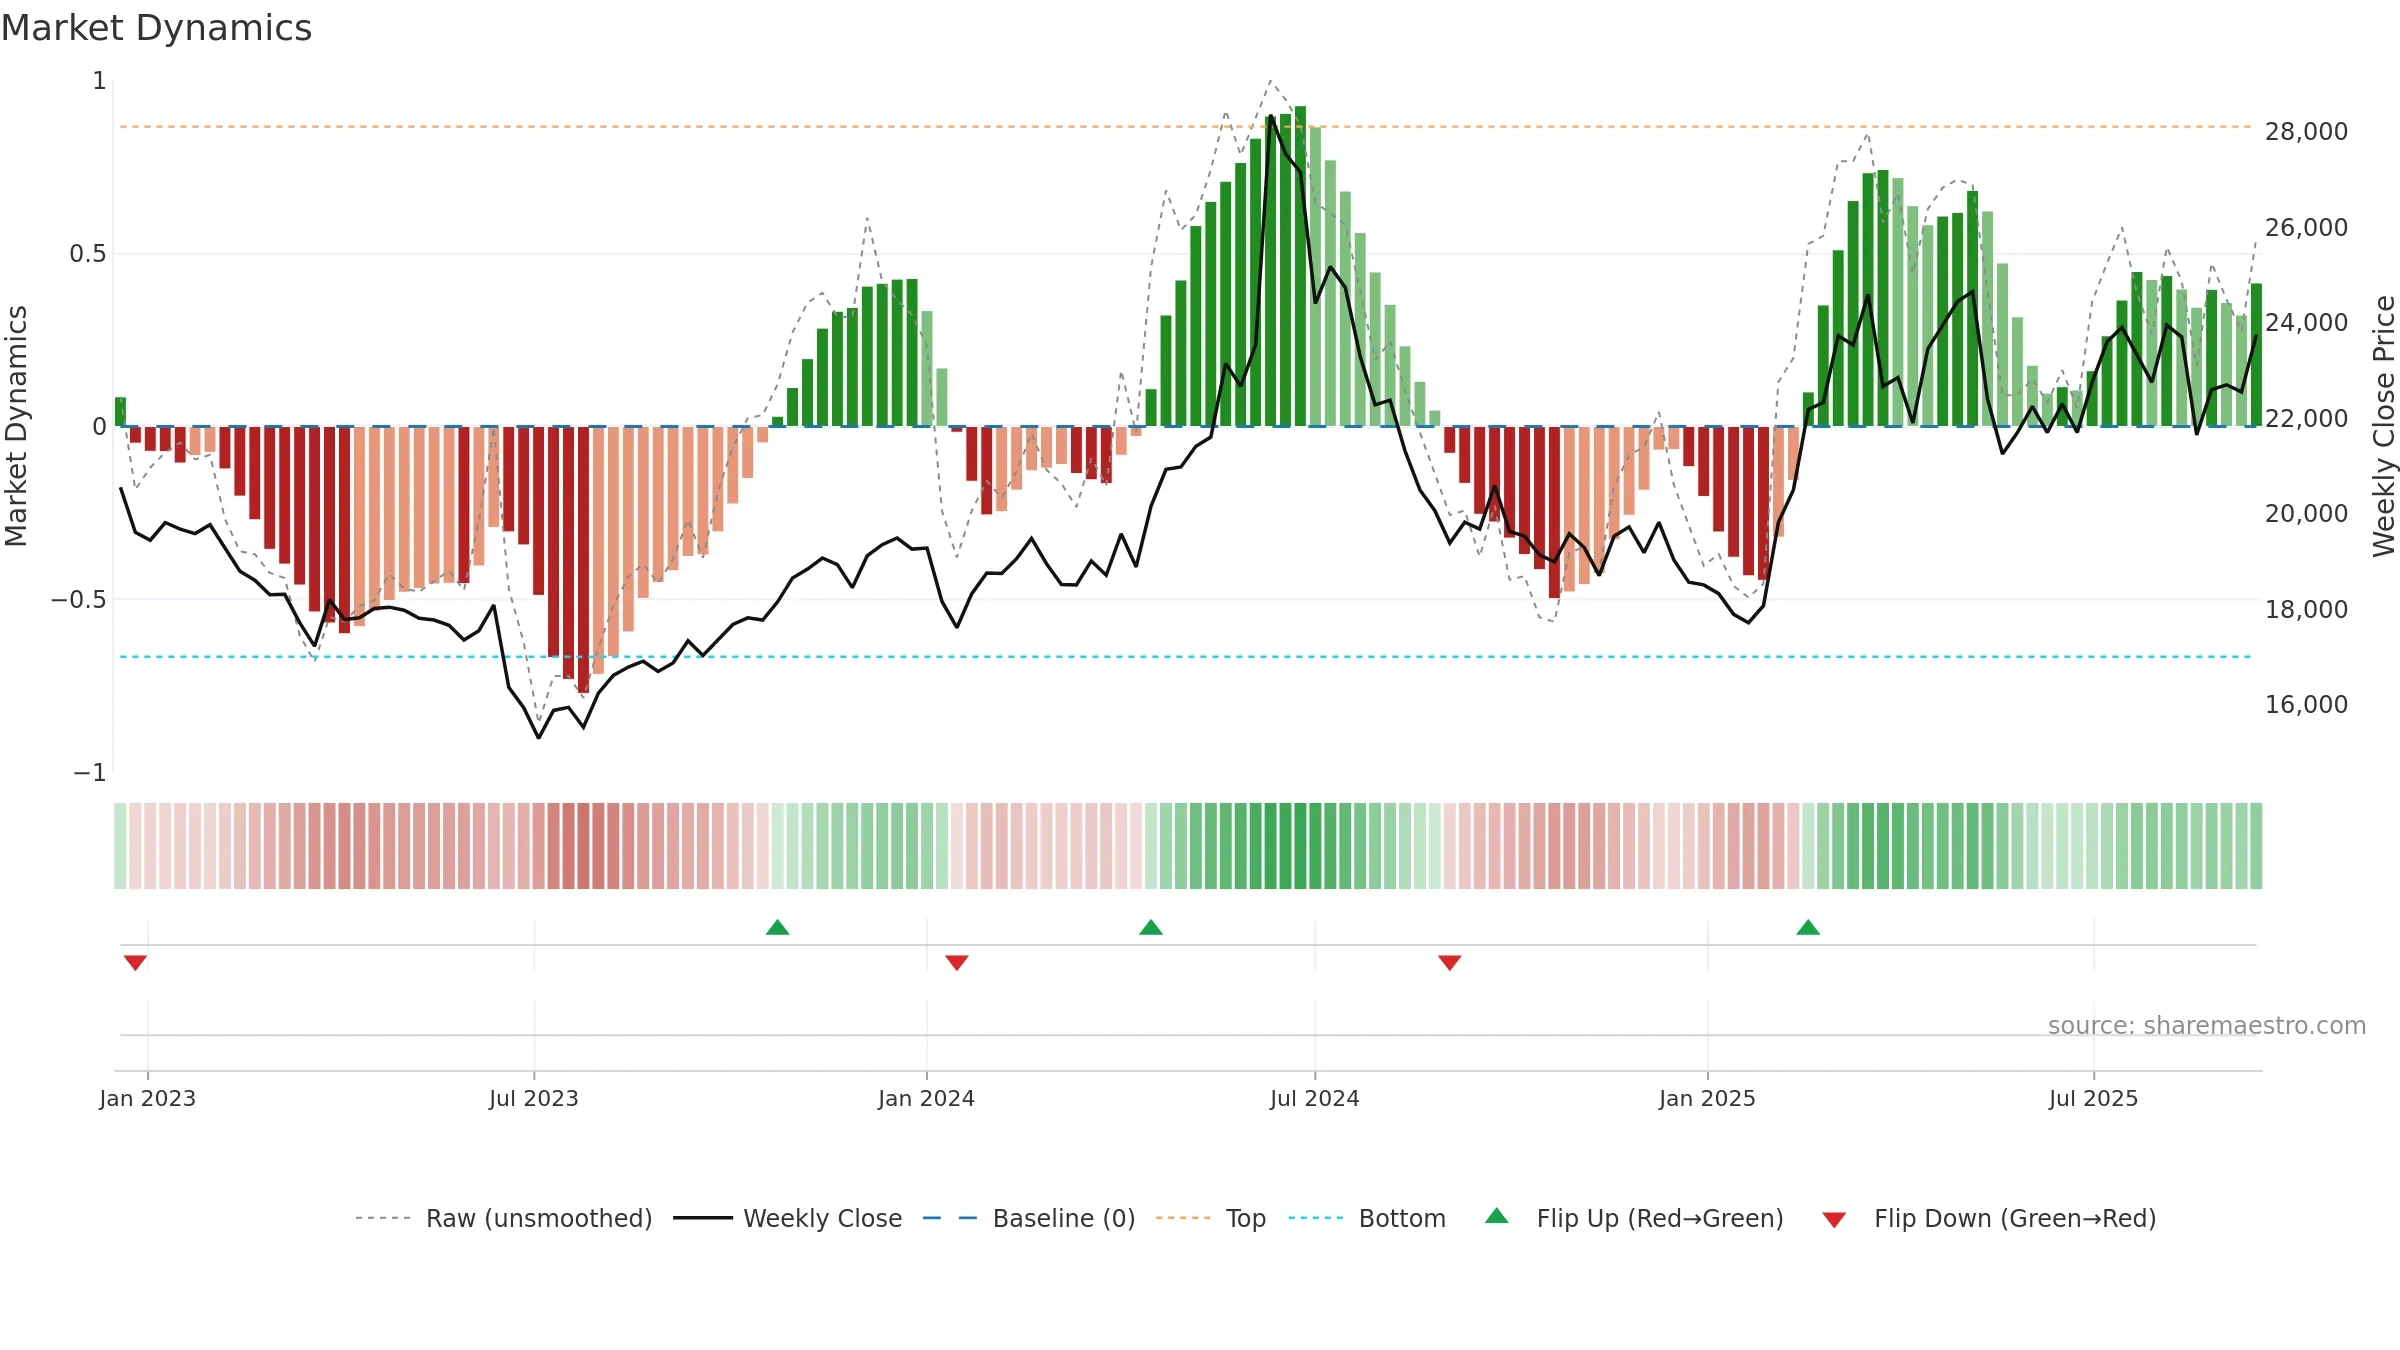Click the Jan 2024 axis label
This screenshot has width=2400, height=1350.
927,1098
